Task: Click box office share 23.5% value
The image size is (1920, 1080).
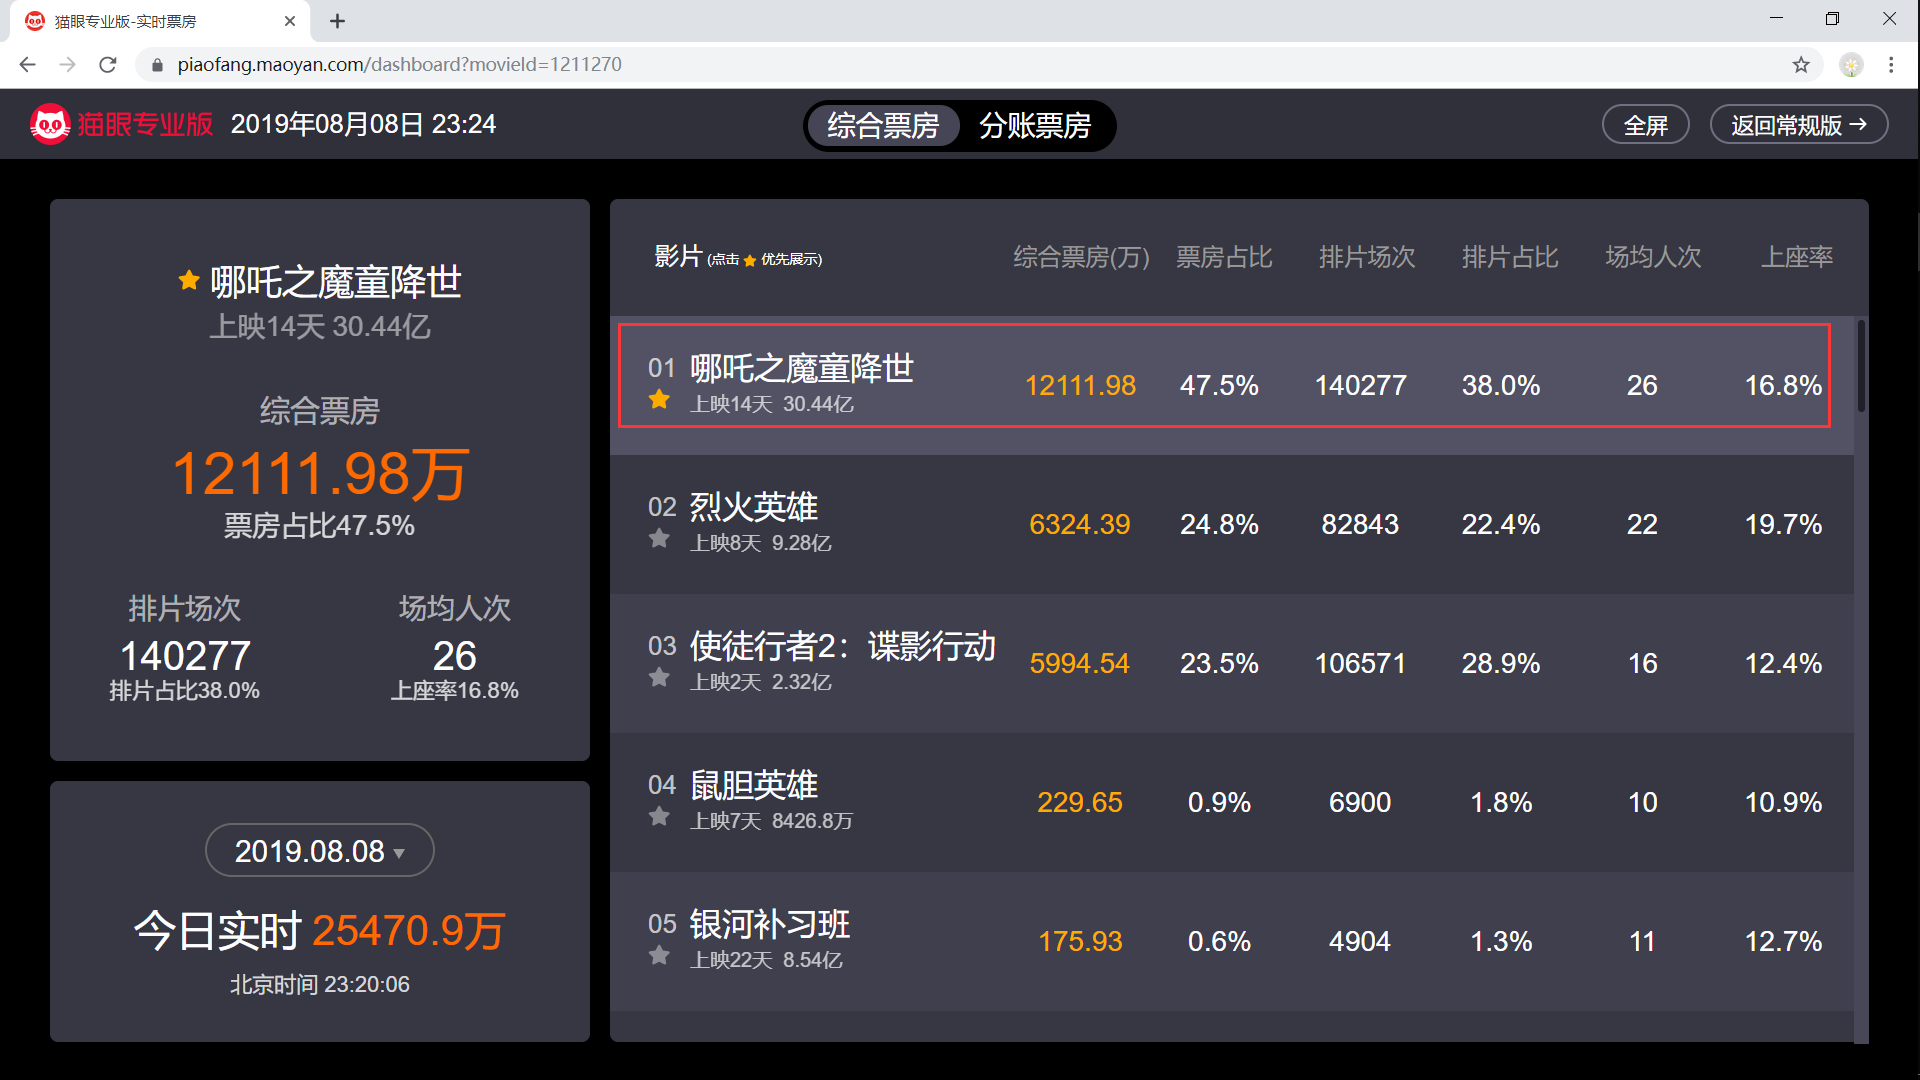Action: tap(1219, 663)
